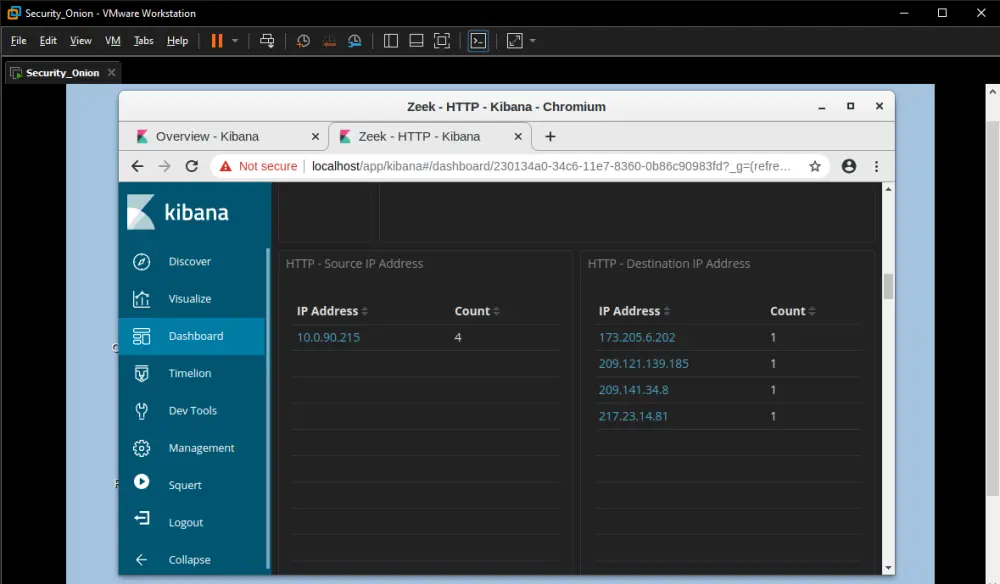Click destination IP 209.121.139.185
Image resolution: width=1000 pixels, height=584 pixels.
click(x=643, y=363)
